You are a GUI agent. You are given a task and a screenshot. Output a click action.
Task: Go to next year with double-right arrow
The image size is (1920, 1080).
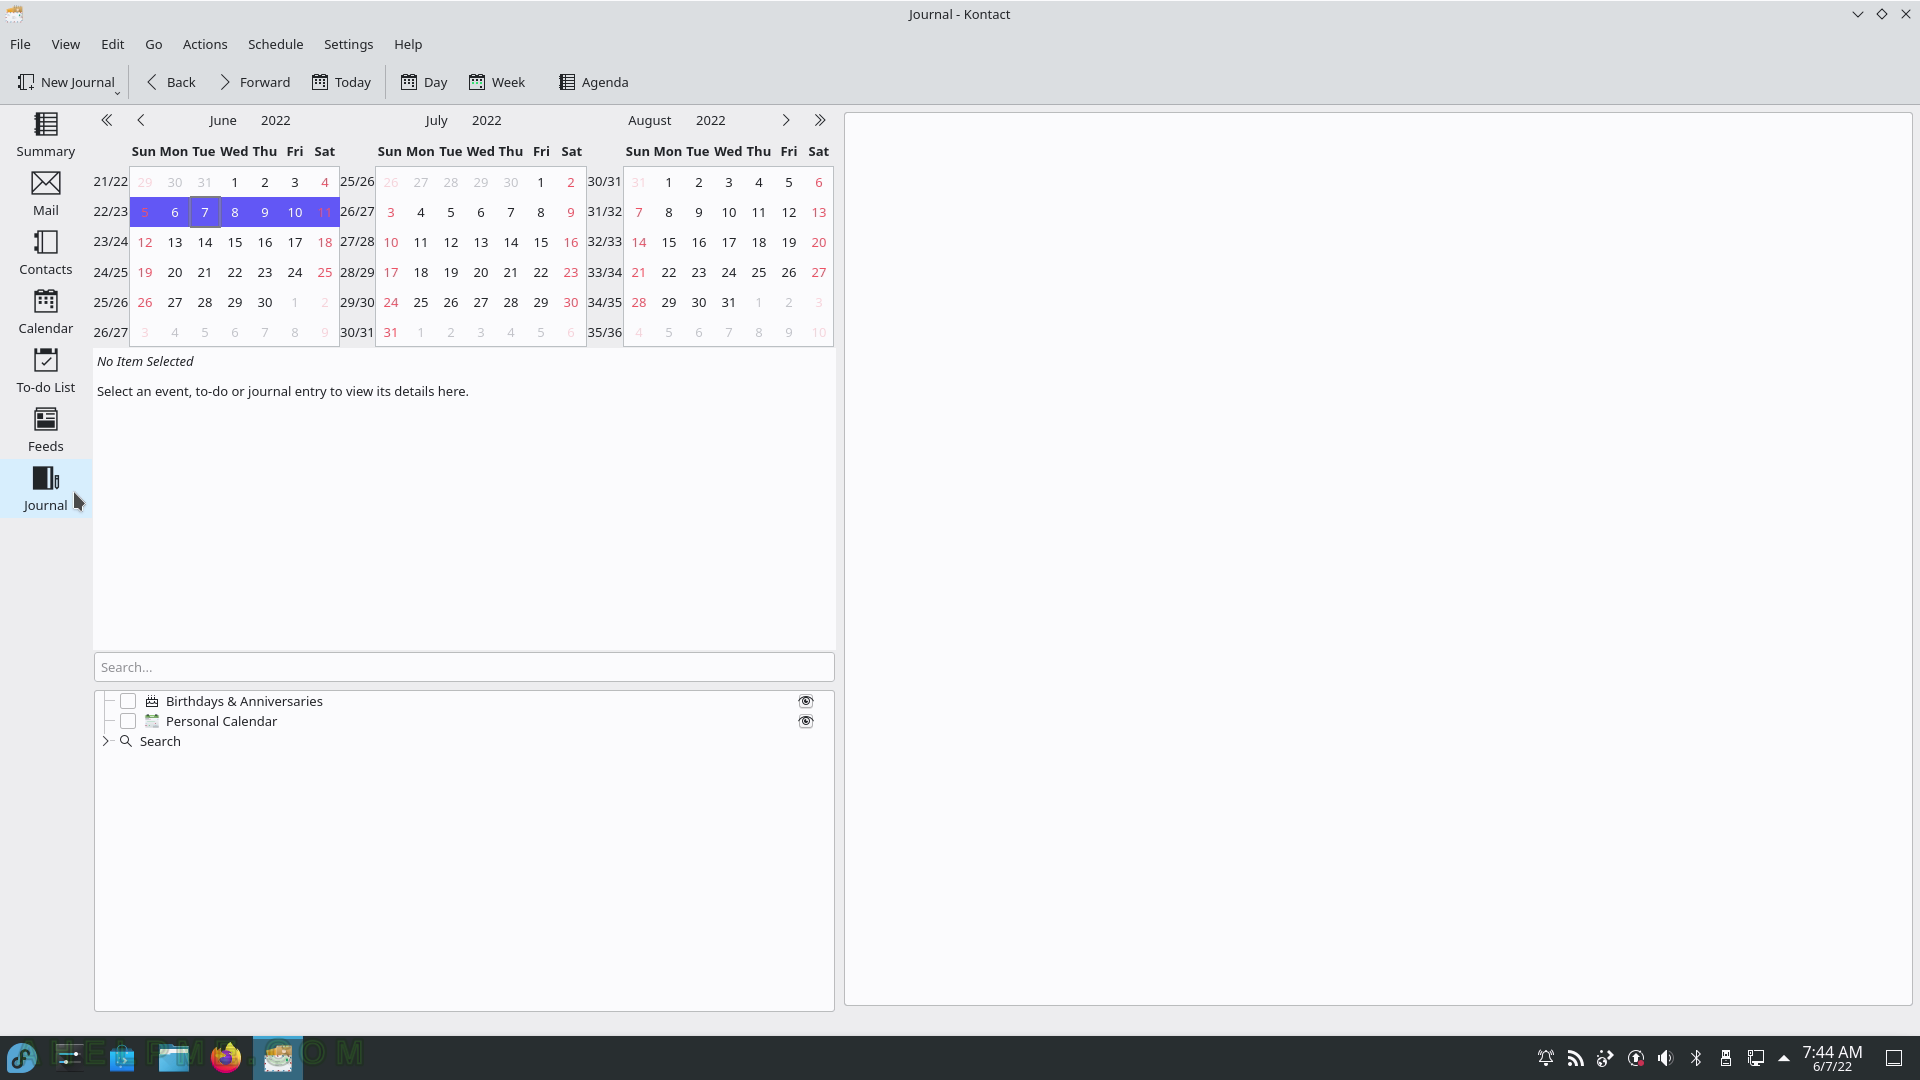click(820, 120)
